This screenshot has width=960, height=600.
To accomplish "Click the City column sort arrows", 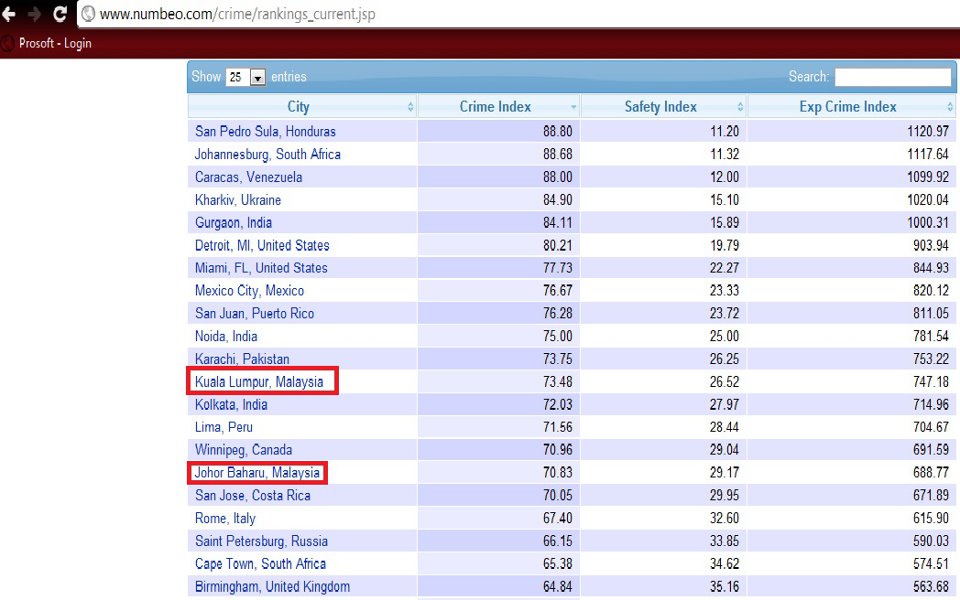I will click(x=410, y=107).
